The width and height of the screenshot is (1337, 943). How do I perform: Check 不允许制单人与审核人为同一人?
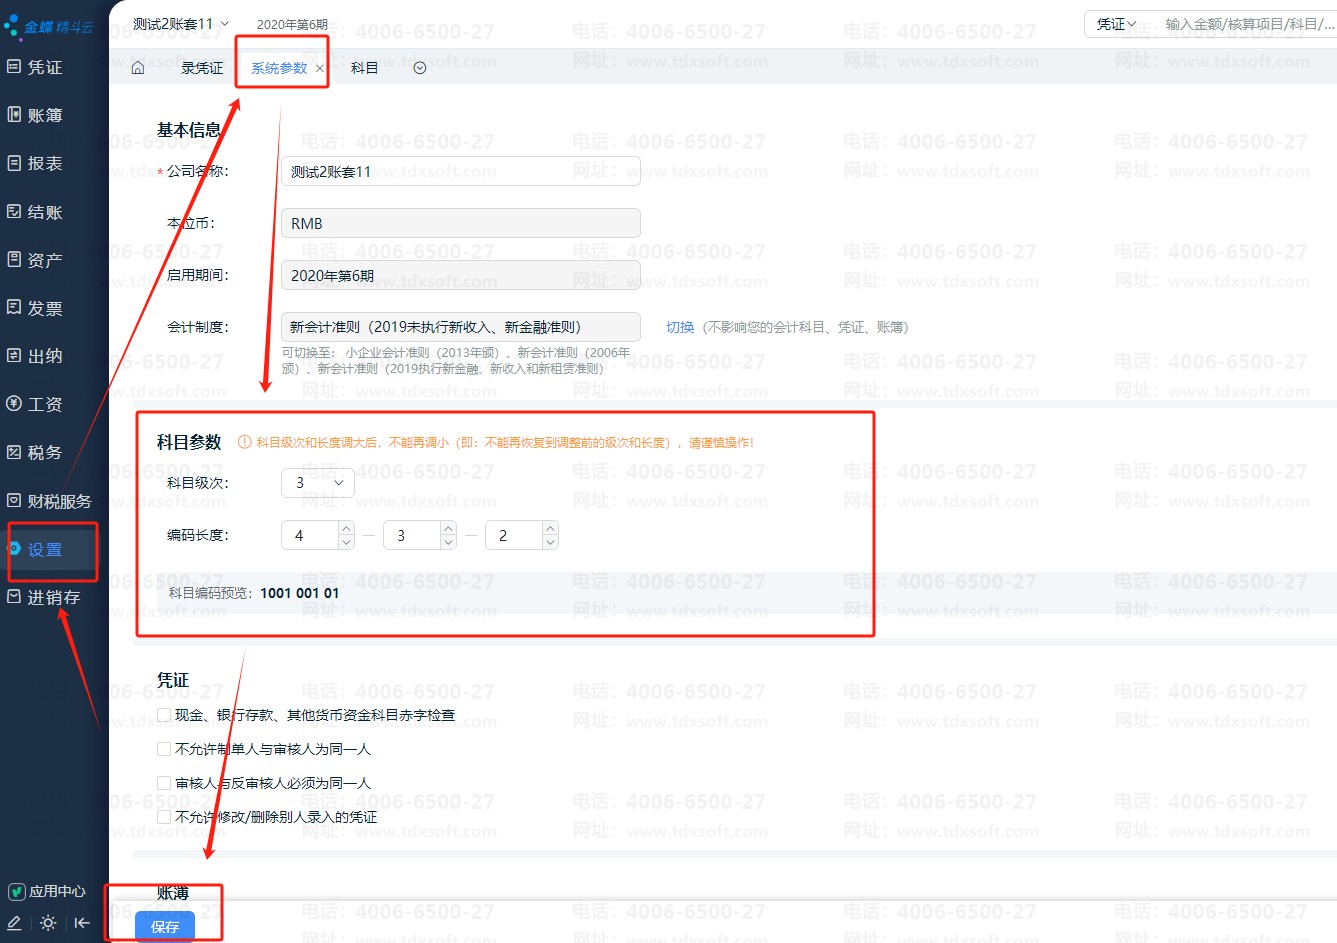click(164, 749)
